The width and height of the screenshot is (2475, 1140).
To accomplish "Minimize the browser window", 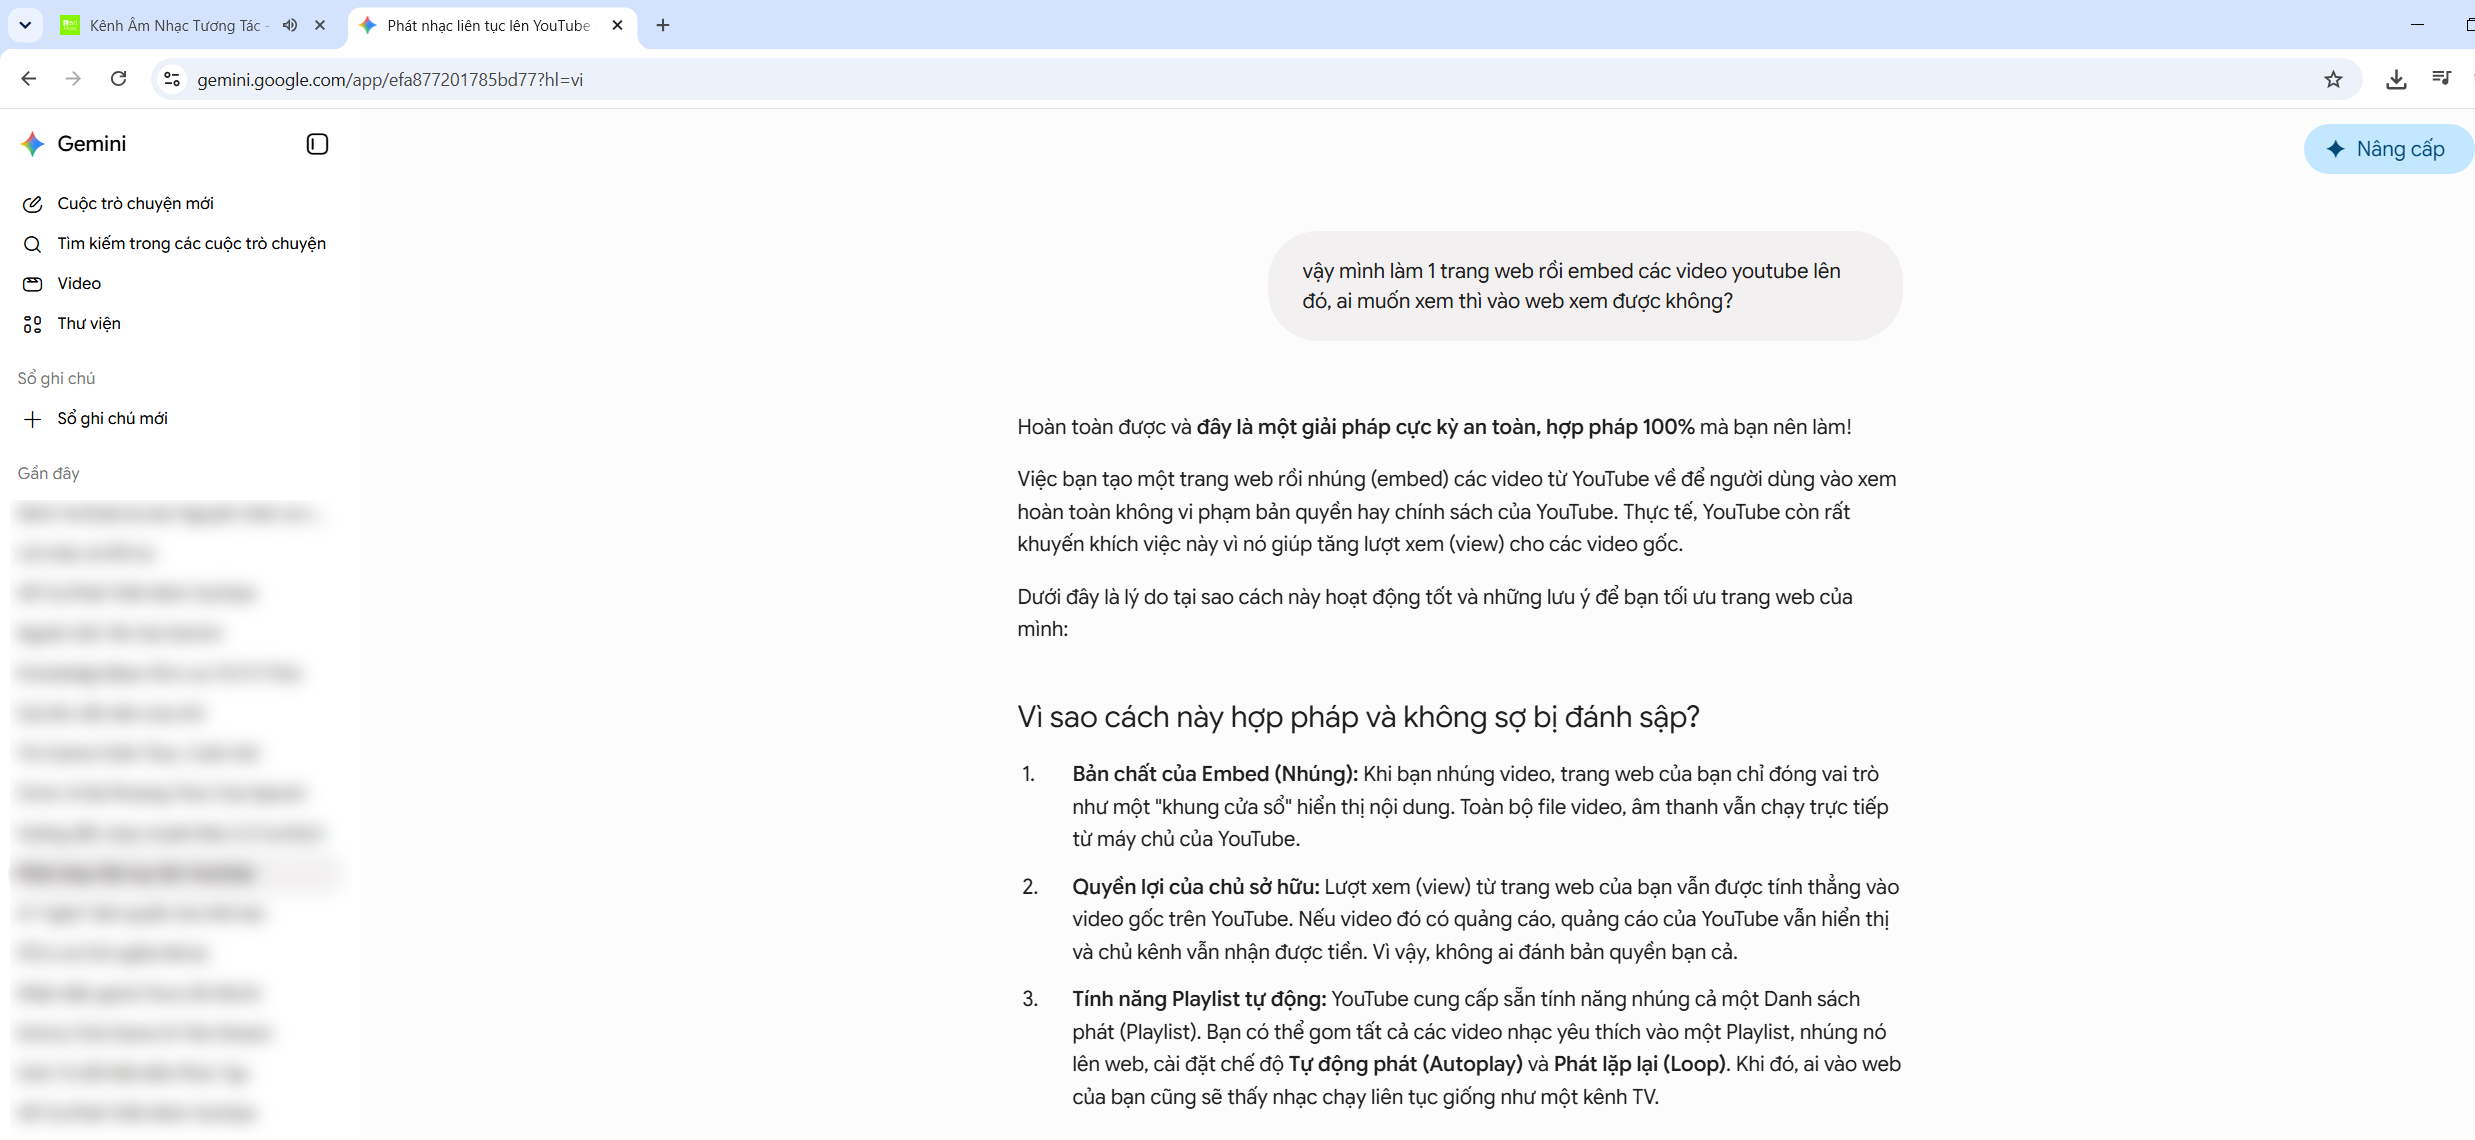I will point(2417,25).
